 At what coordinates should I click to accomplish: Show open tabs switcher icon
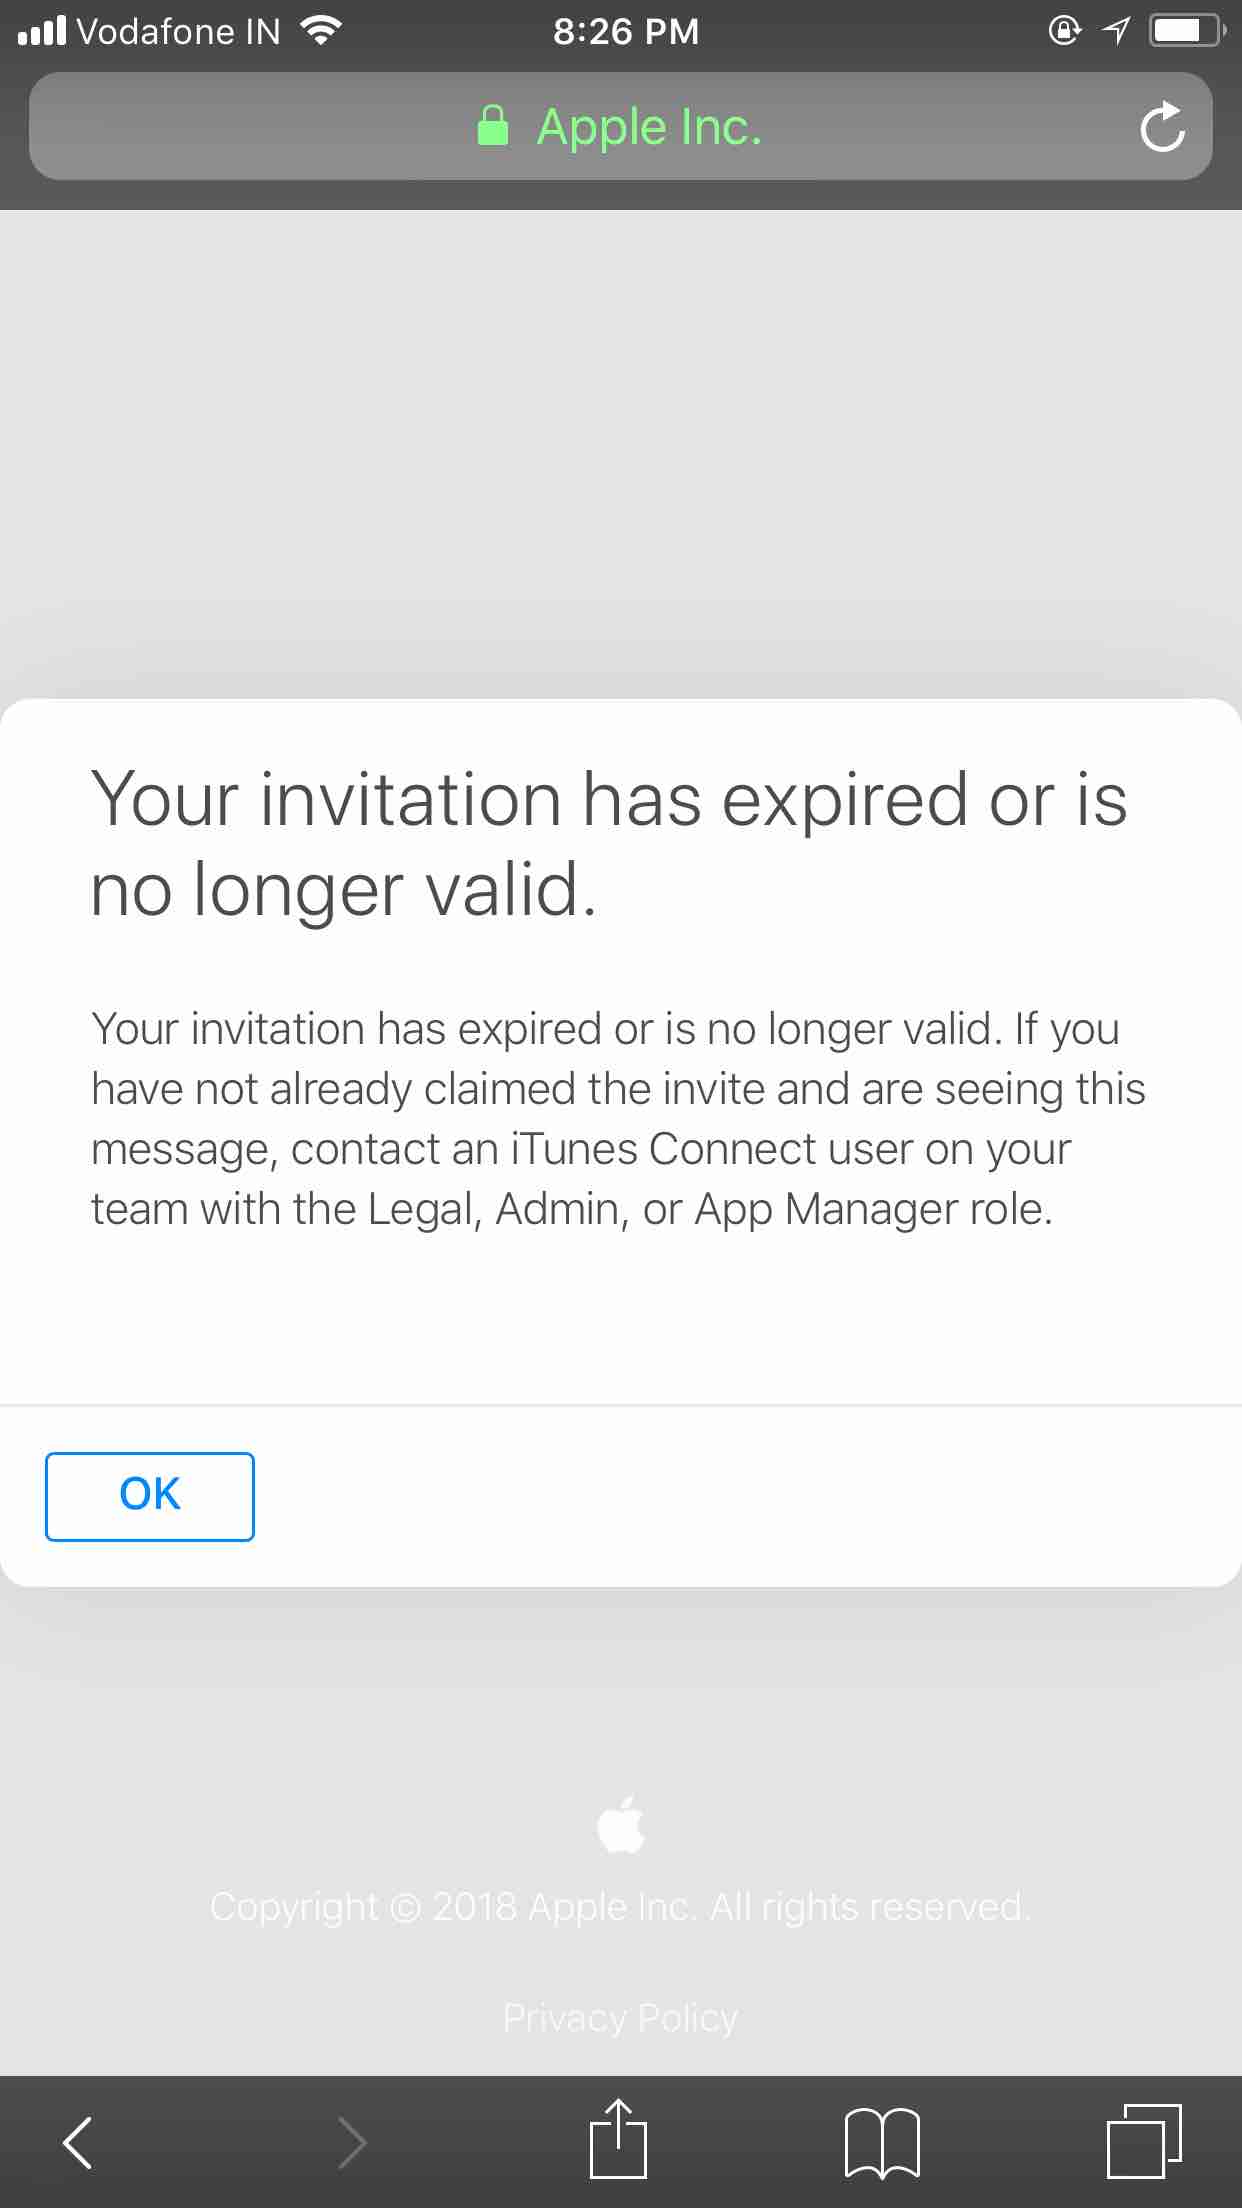(x=1144, y=2140)
